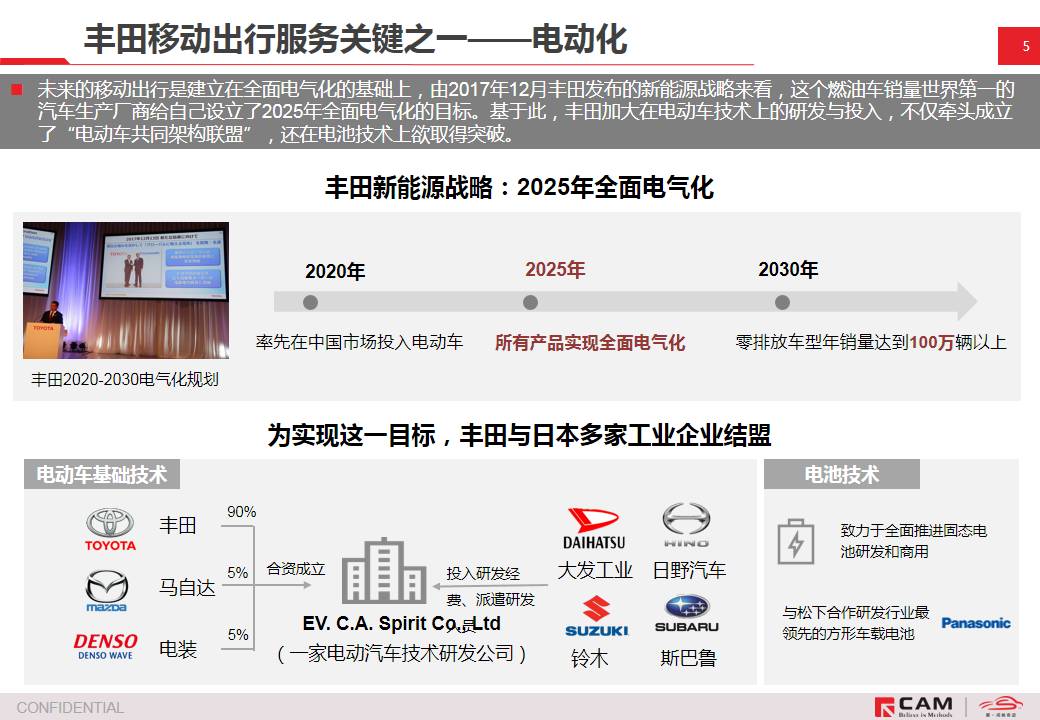Select the 合资成立 arrow label
The image size is (1040, 720).
point(296,569)
